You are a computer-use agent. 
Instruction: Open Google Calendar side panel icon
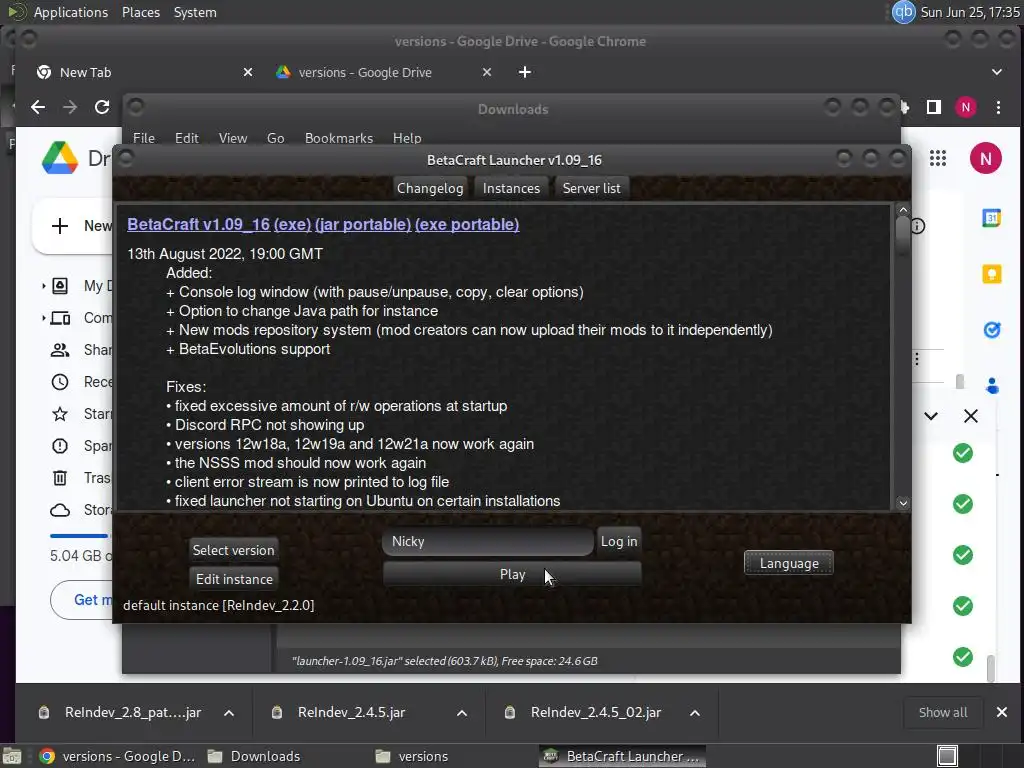coord(991,218)
